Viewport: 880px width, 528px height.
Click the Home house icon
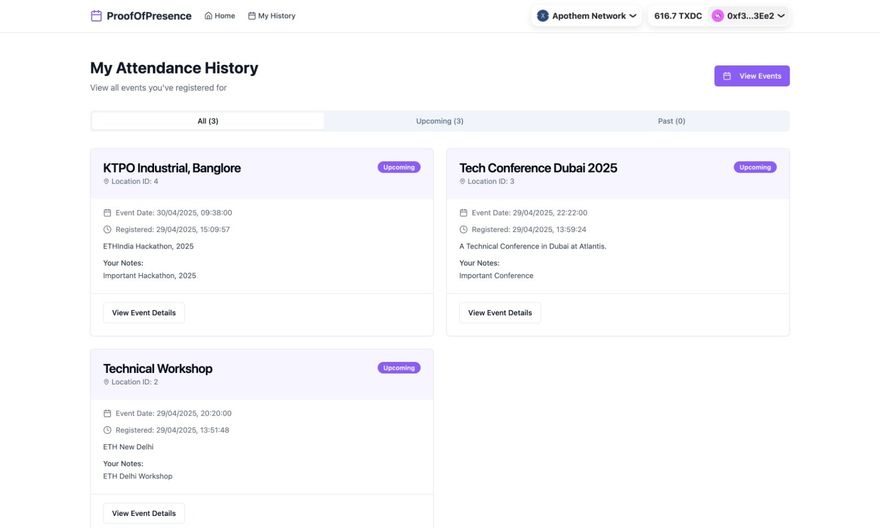[208, 16]
